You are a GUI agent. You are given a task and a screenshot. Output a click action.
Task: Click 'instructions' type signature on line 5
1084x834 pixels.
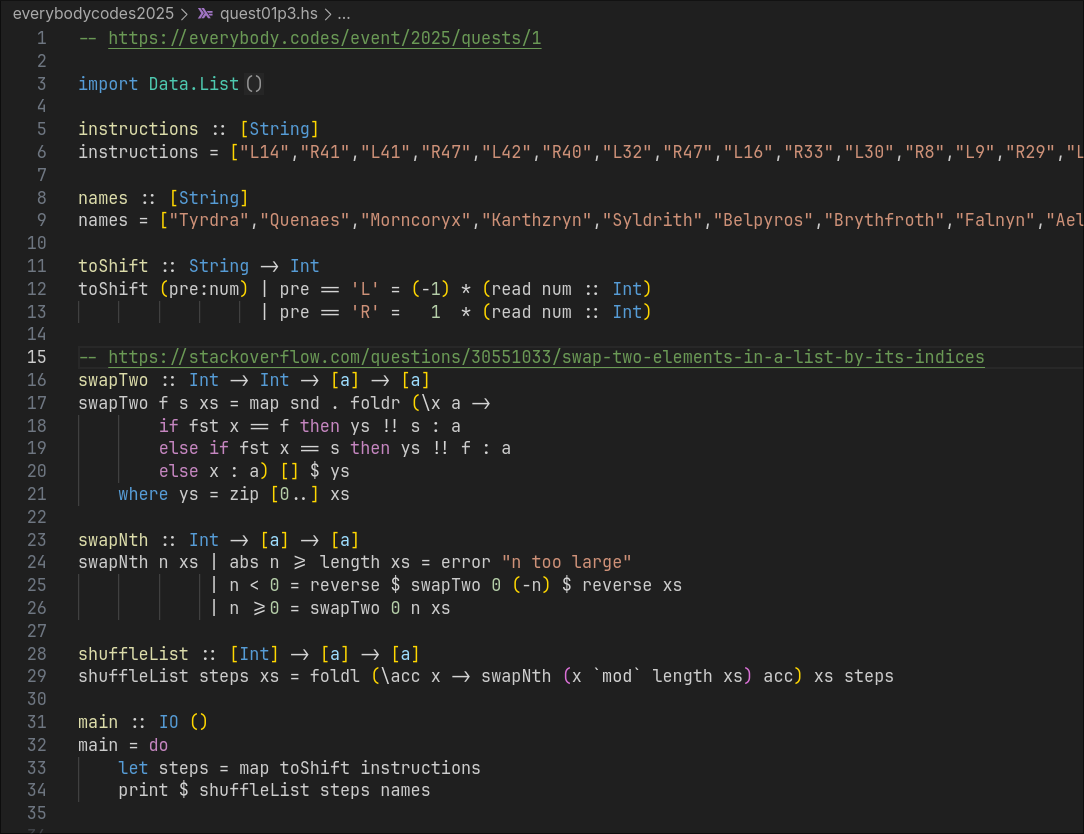[x=138, y=129]
